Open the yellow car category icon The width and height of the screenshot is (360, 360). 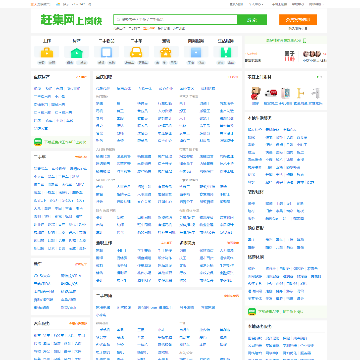pyautogui.click(x=136, y=52)
